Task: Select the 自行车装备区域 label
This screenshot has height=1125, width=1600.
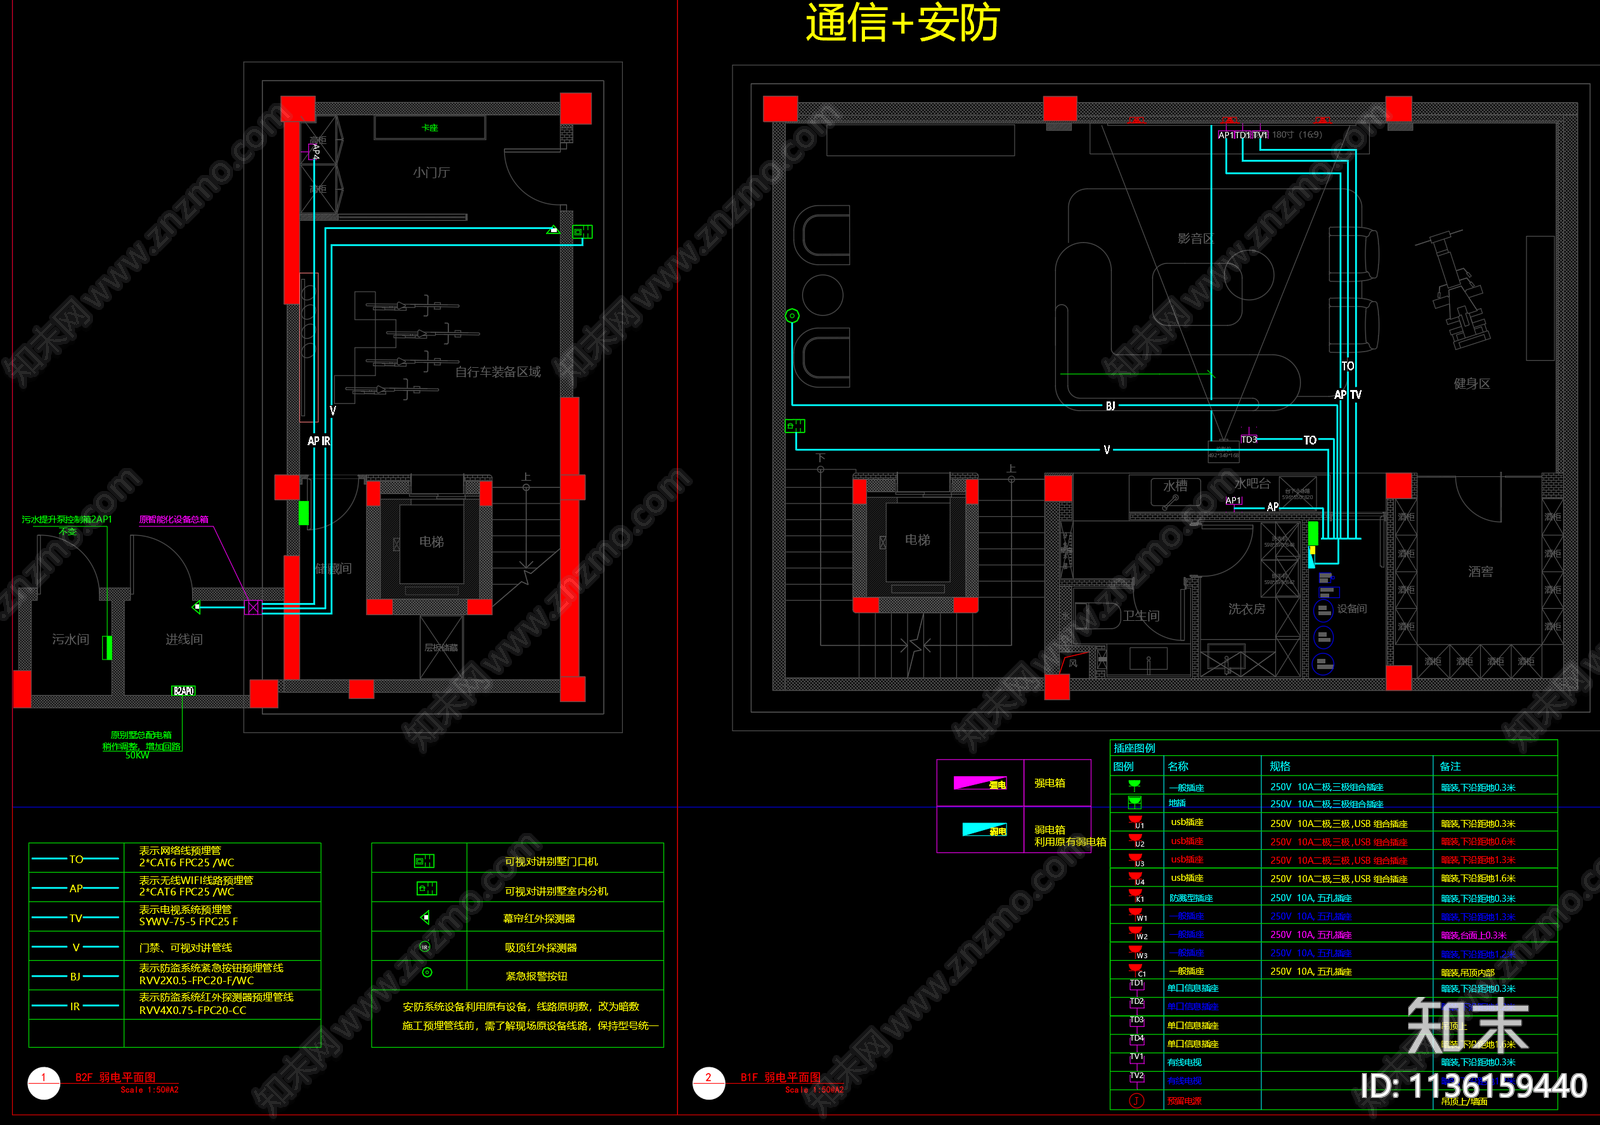Action: (x=498, y=372)
